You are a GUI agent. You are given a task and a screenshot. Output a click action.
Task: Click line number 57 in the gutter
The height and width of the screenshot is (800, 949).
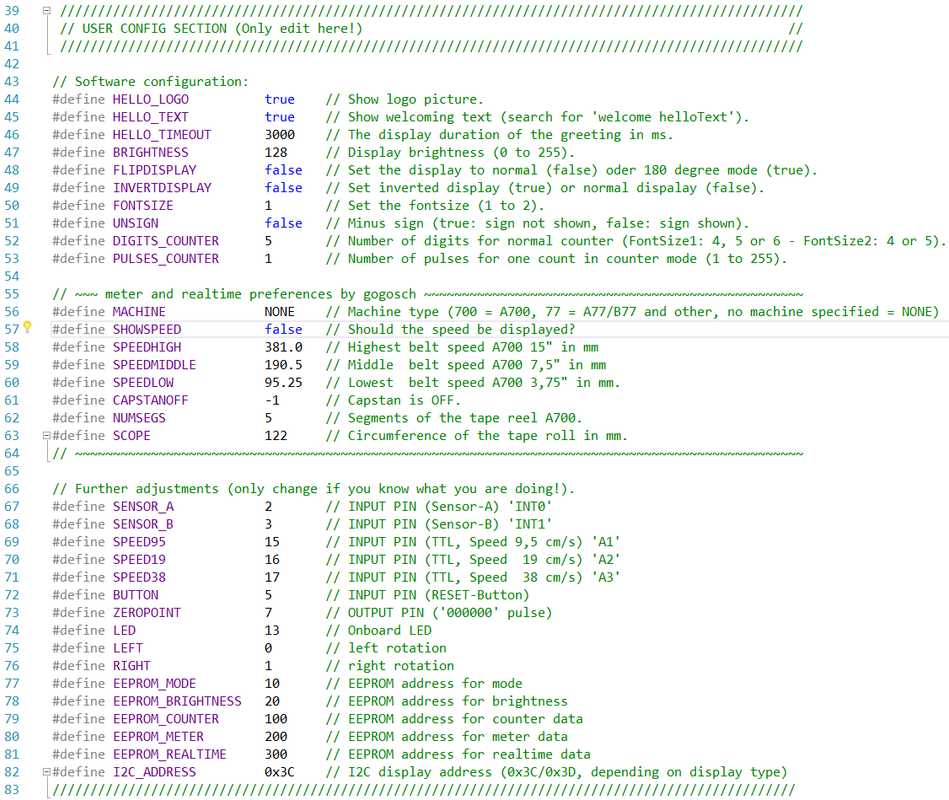[12, 329]
